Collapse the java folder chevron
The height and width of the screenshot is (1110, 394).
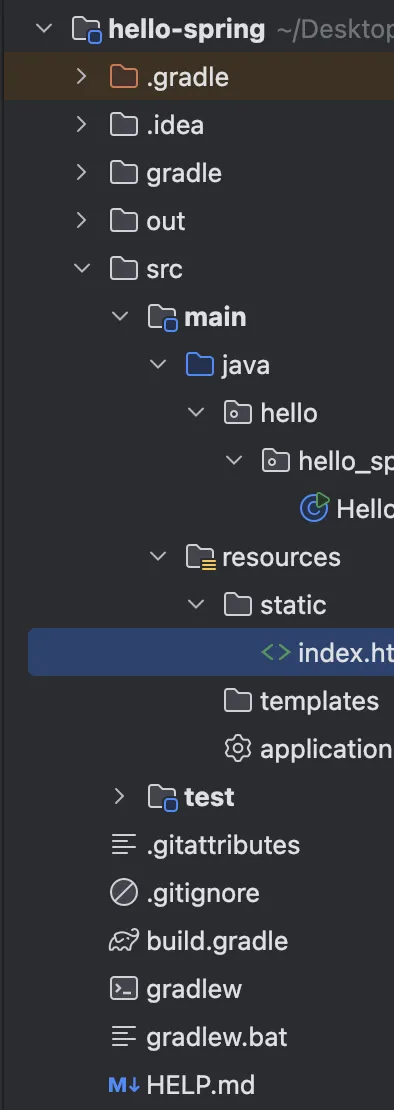pos(158,365)
